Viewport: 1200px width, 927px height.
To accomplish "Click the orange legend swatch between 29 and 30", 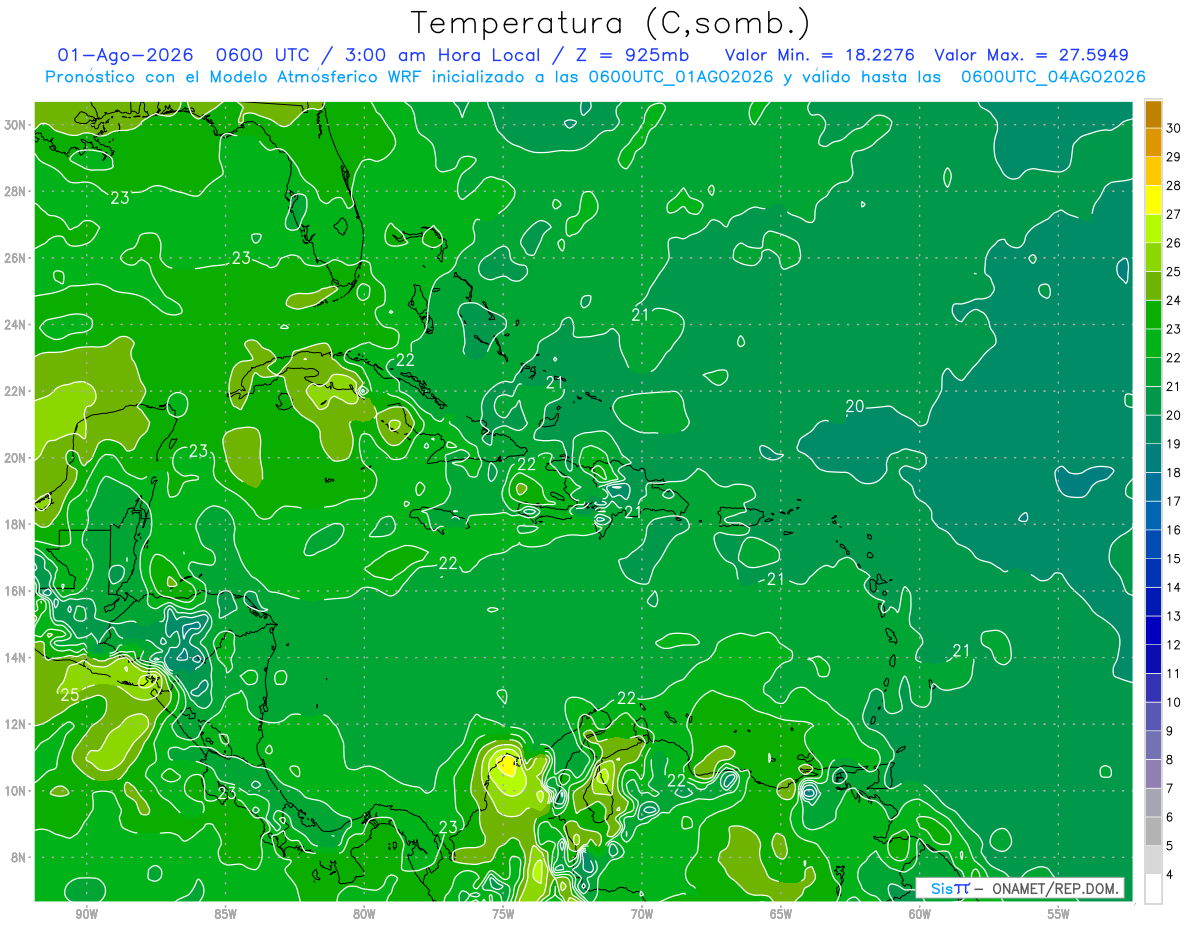I will (1153, 142).
